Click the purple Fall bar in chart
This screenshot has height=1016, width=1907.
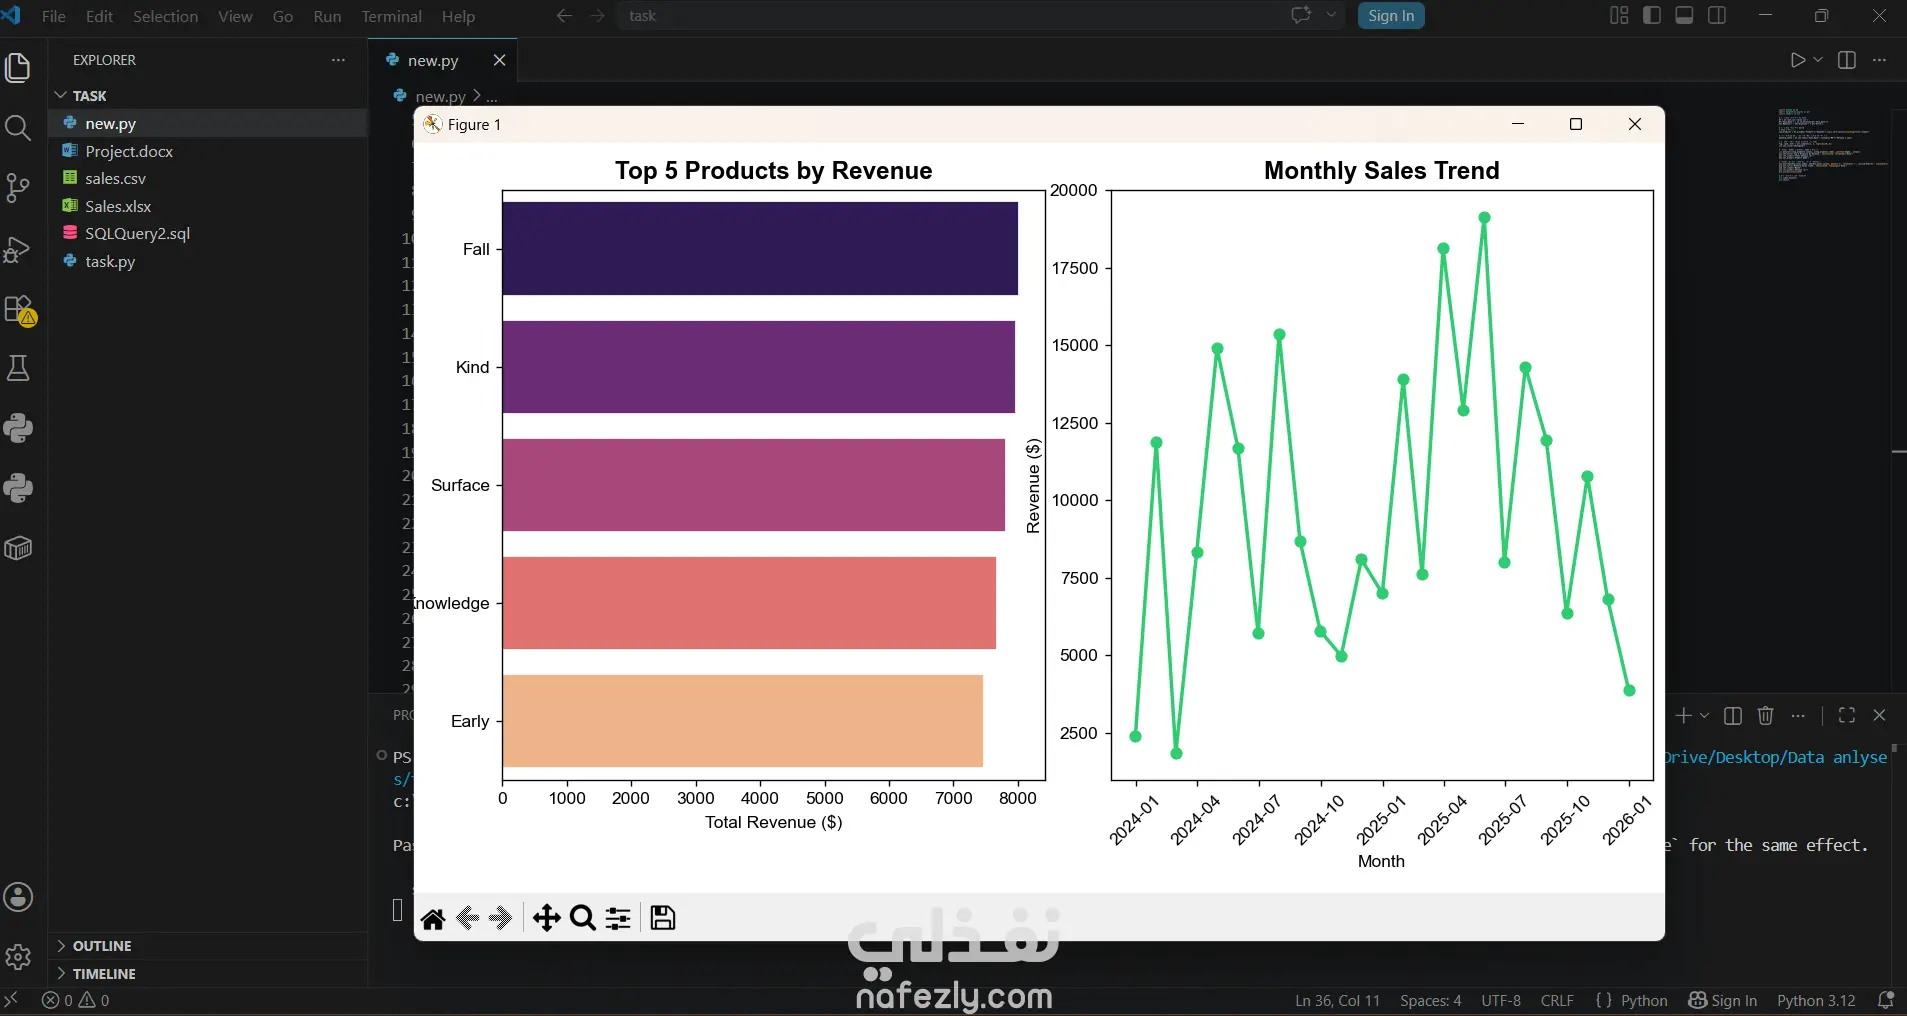click(760, 249)
